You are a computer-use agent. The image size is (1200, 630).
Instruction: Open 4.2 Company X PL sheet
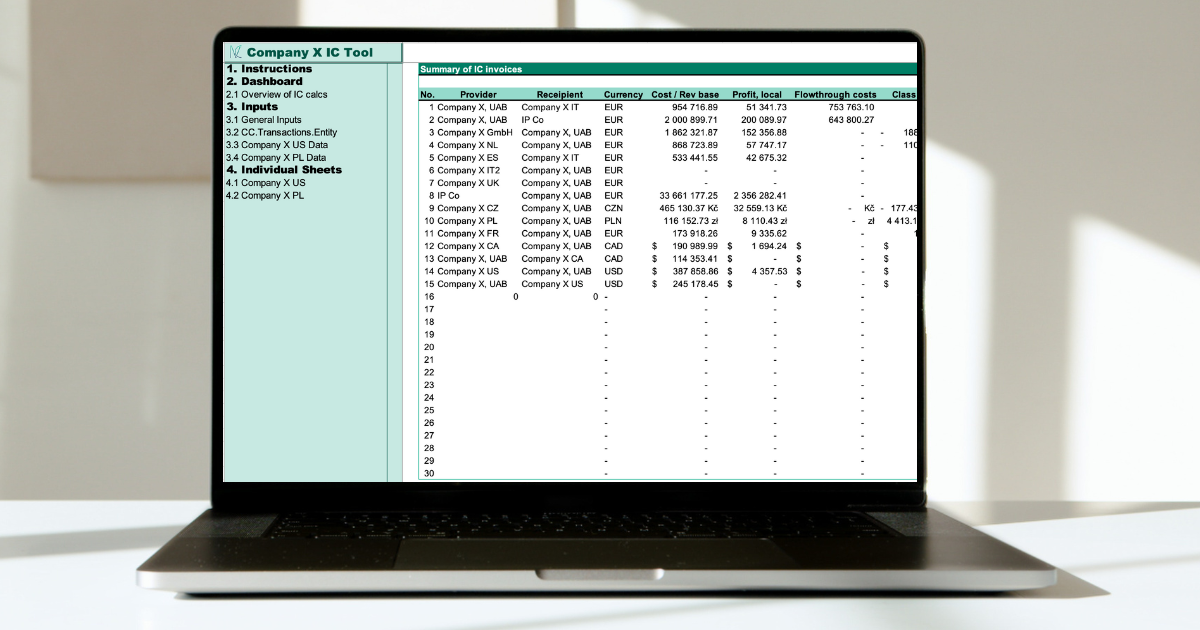(x=265, y=196)
